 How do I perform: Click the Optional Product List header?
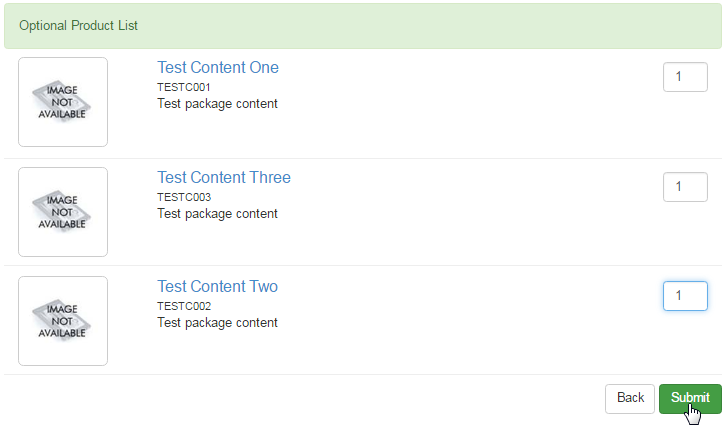363,26
